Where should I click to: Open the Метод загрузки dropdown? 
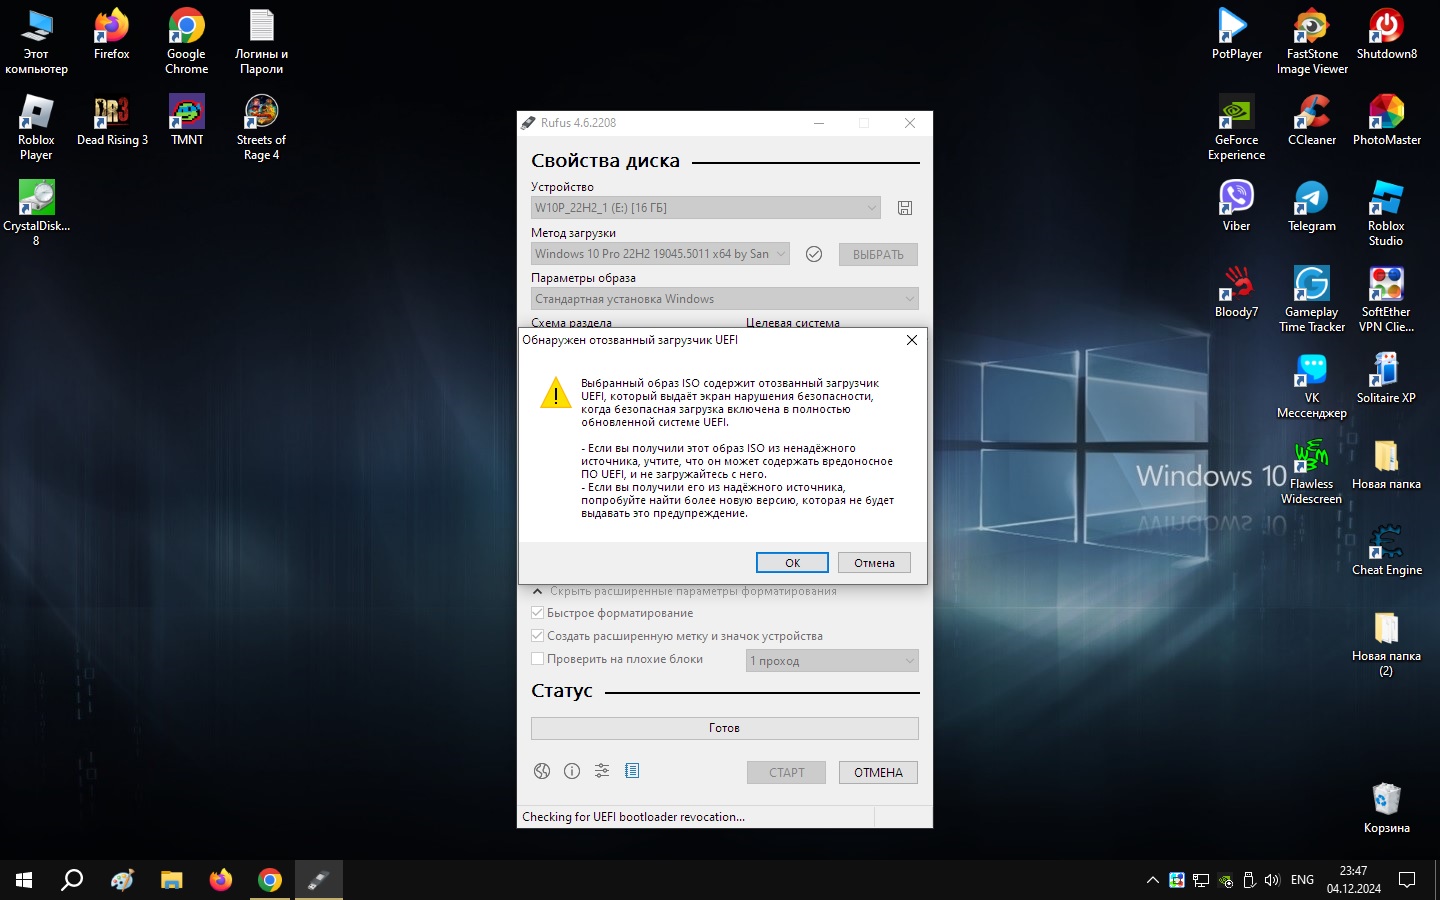660,254
